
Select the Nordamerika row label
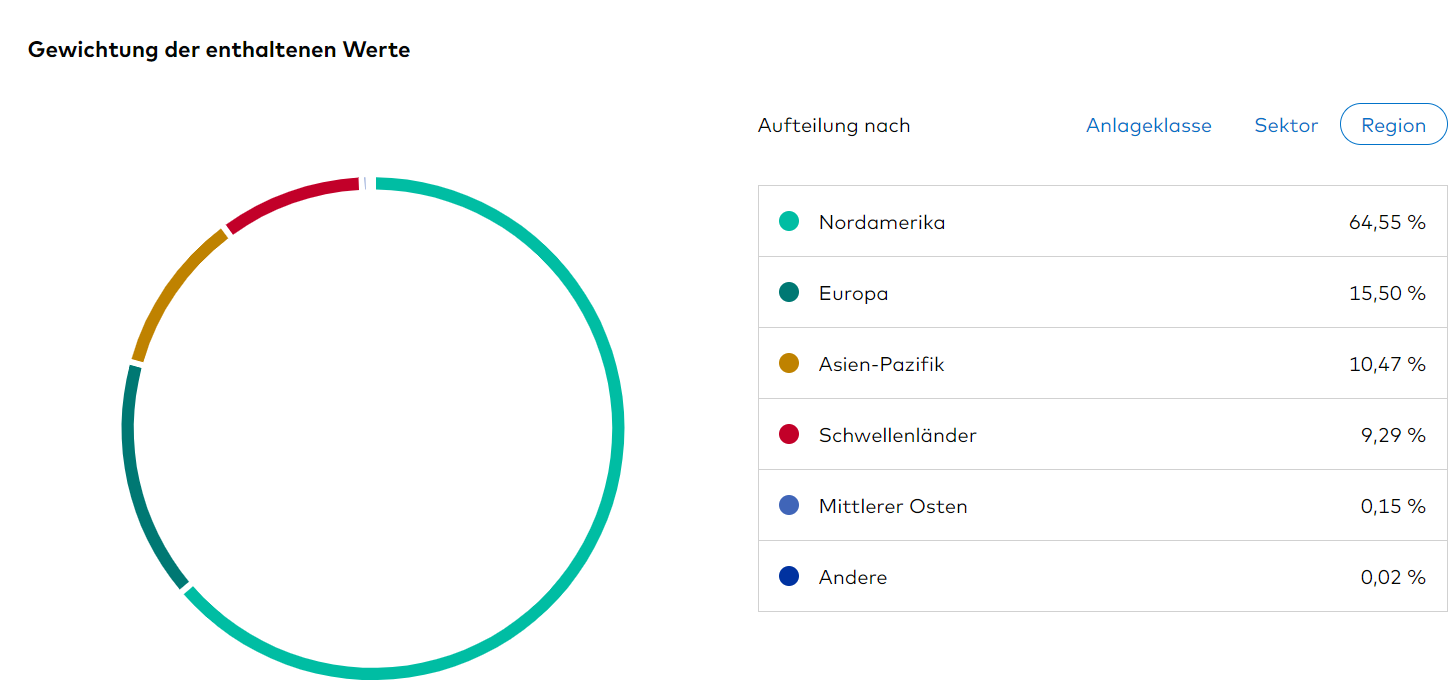881,222
